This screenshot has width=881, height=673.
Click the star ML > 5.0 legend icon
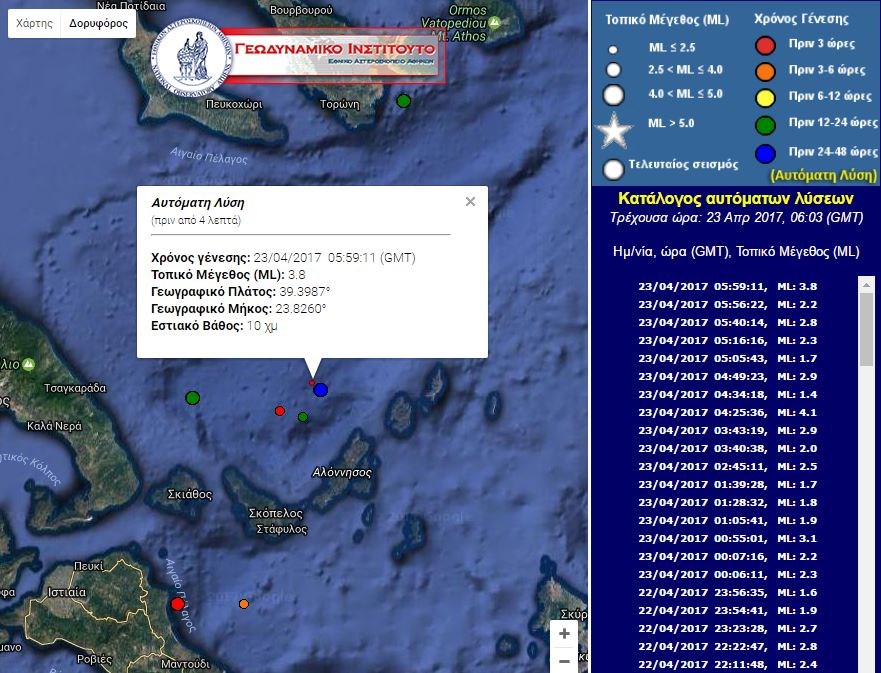pyautogui.click(x=614, y=132)
